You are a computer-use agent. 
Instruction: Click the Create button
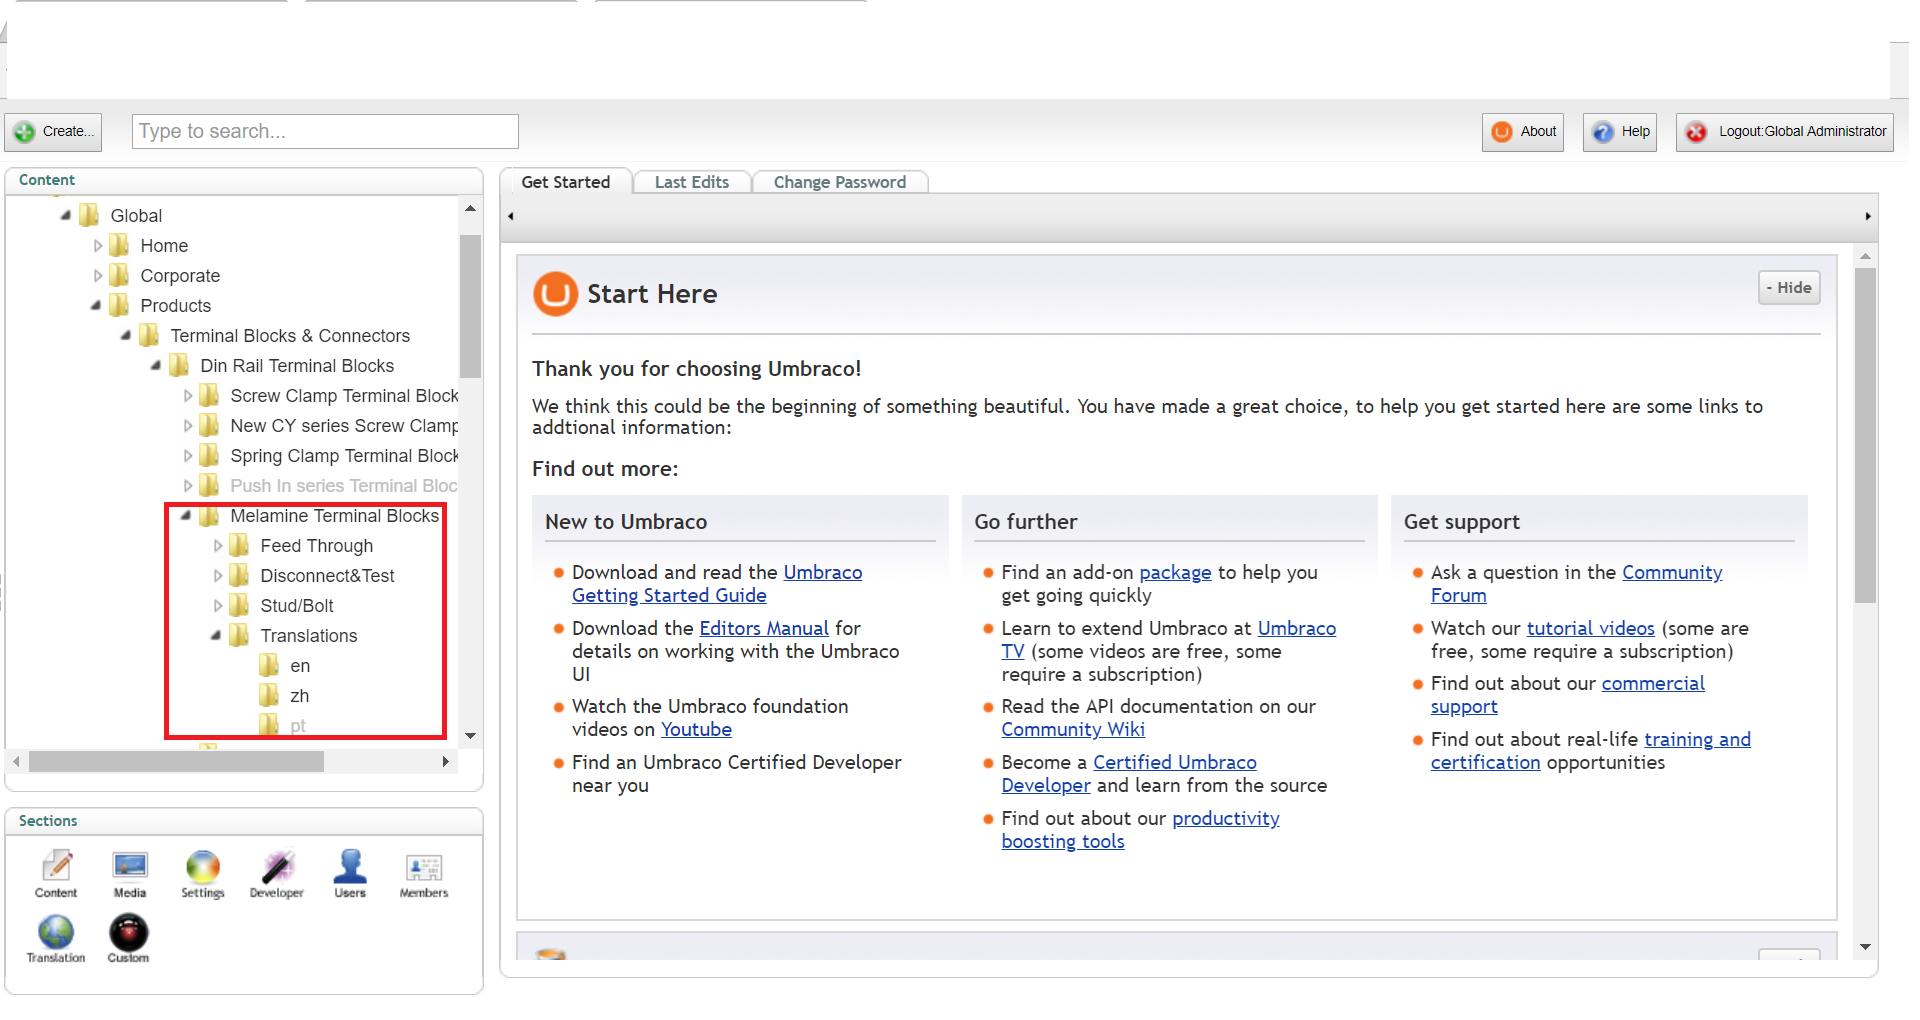[x=54, y=131]
